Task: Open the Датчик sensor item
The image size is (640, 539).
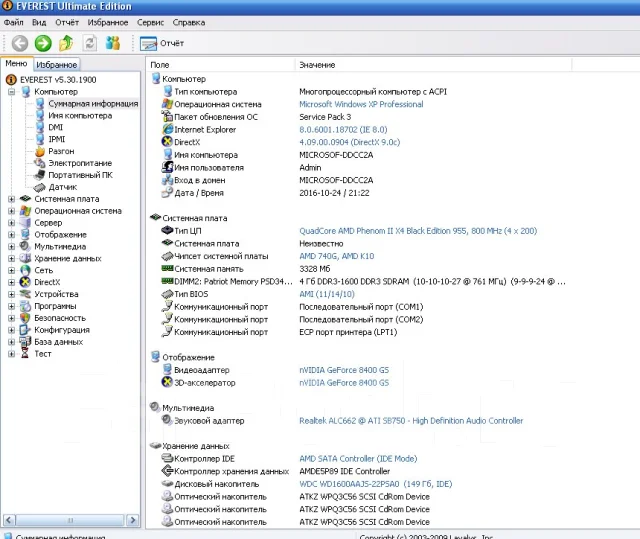Action: point(62,187)
